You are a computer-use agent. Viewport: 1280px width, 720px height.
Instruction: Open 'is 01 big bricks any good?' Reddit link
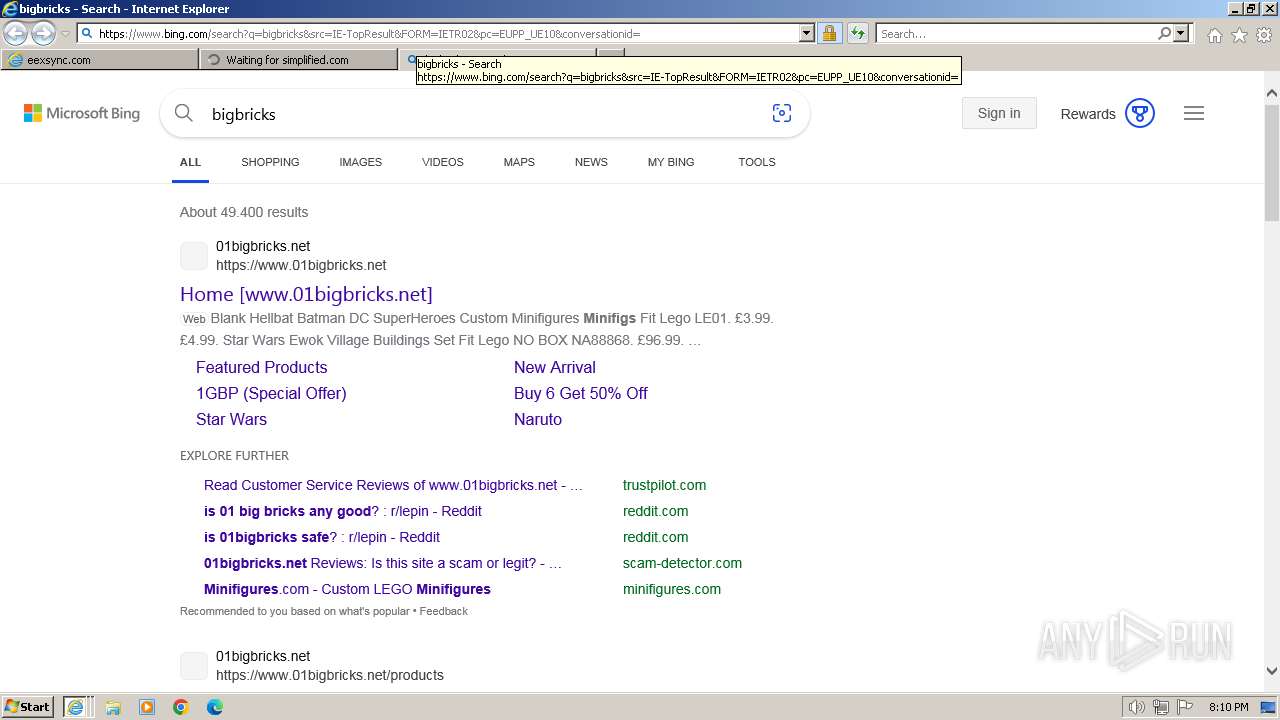tap(343, 511)
